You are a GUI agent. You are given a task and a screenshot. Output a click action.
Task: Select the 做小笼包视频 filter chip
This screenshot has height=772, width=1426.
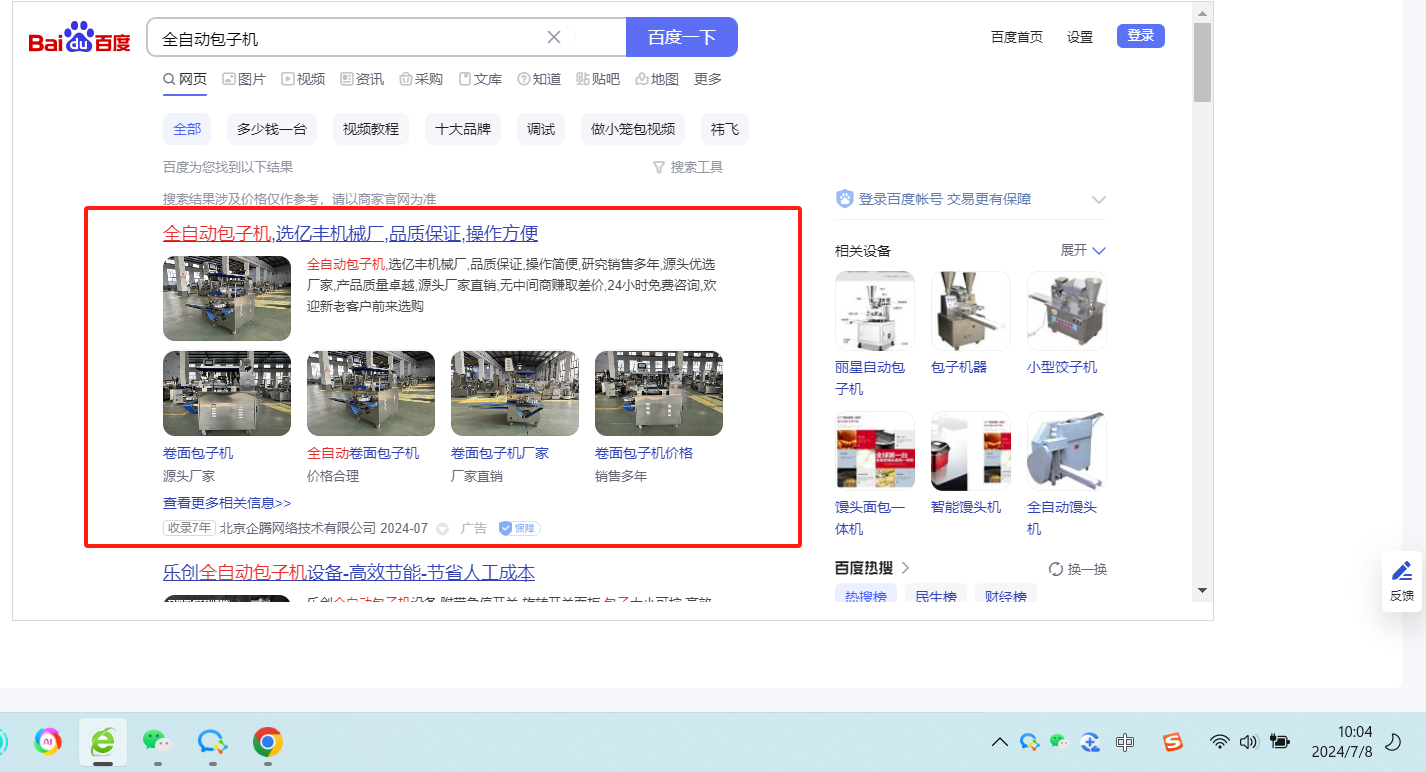click(633, 129)
